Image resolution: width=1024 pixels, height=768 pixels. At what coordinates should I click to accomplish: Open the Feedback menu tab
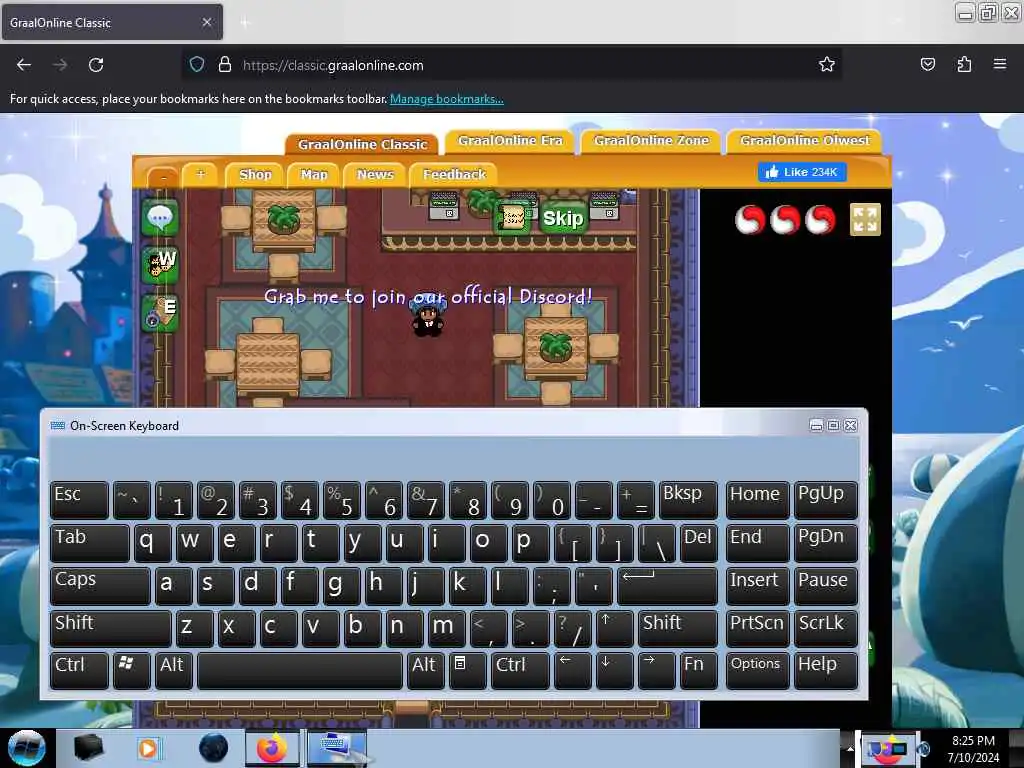(x=454, y=174)
